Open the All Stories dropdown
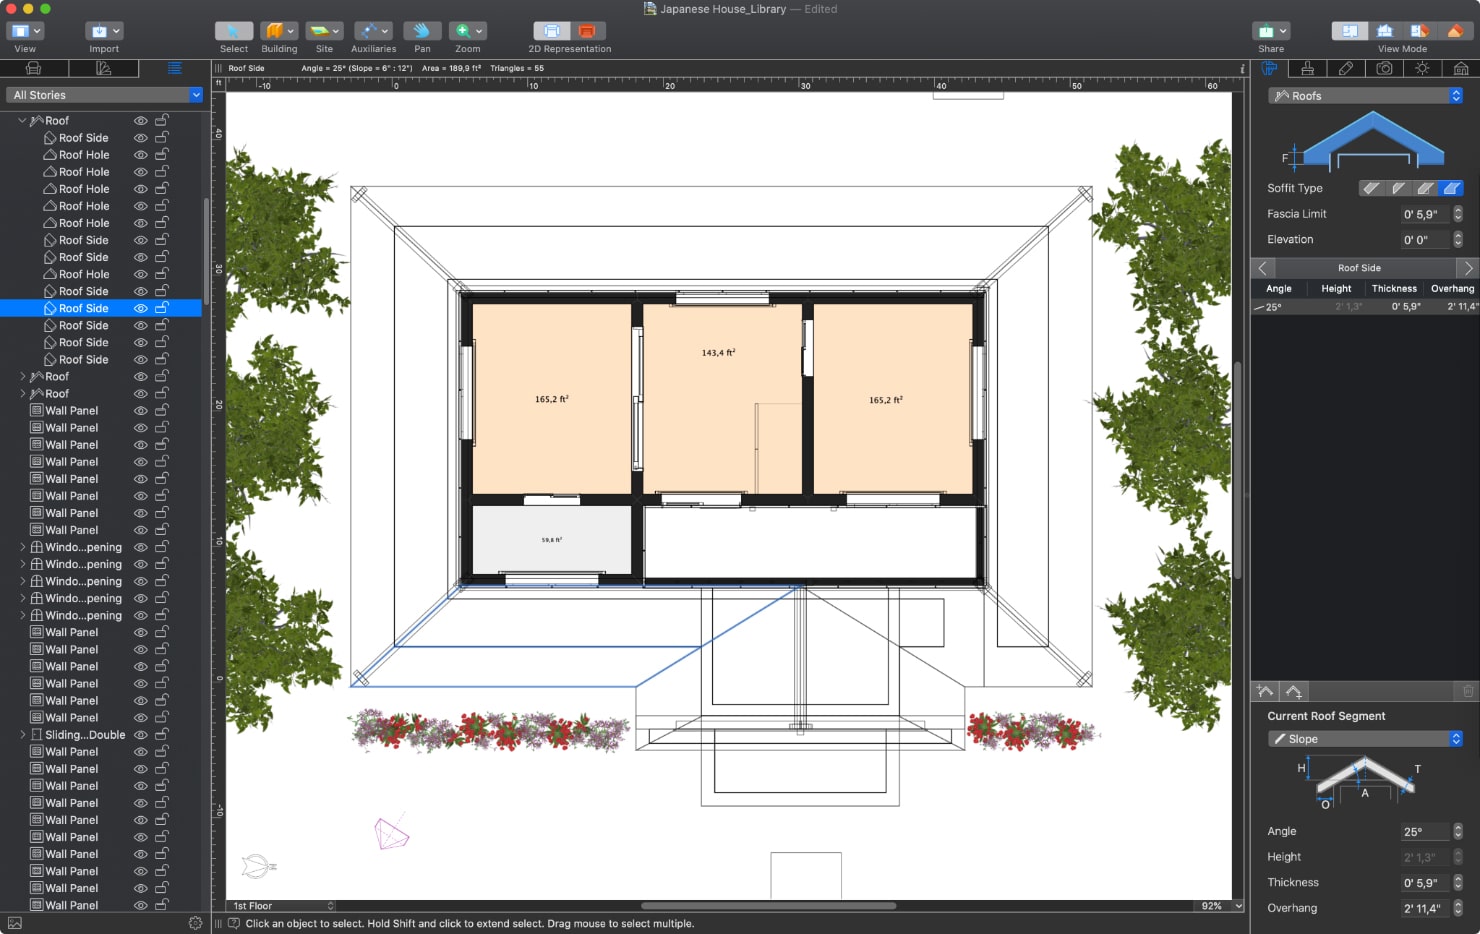This screenshot has width=1480, height=934. coord(104,95)
